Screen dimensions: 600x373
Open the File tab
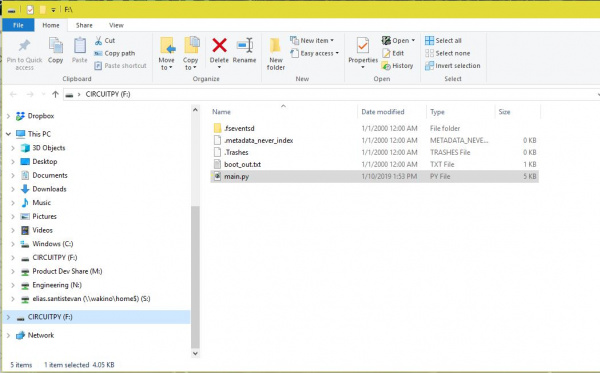[x=18, y=25]
